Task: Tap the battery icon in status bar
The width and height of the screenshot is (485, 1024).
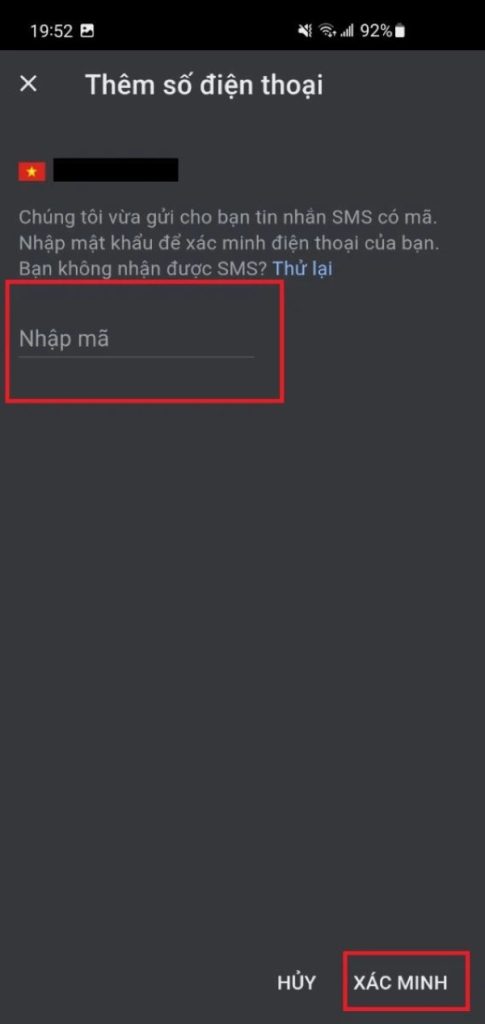Action: (399, 31)
